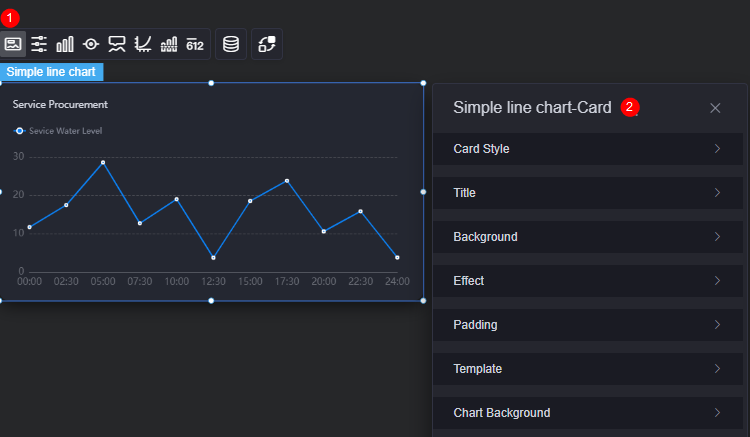Open the interaction swap shapes icon
The height and width of the screenshot is (437, 750).
point(267,44)
